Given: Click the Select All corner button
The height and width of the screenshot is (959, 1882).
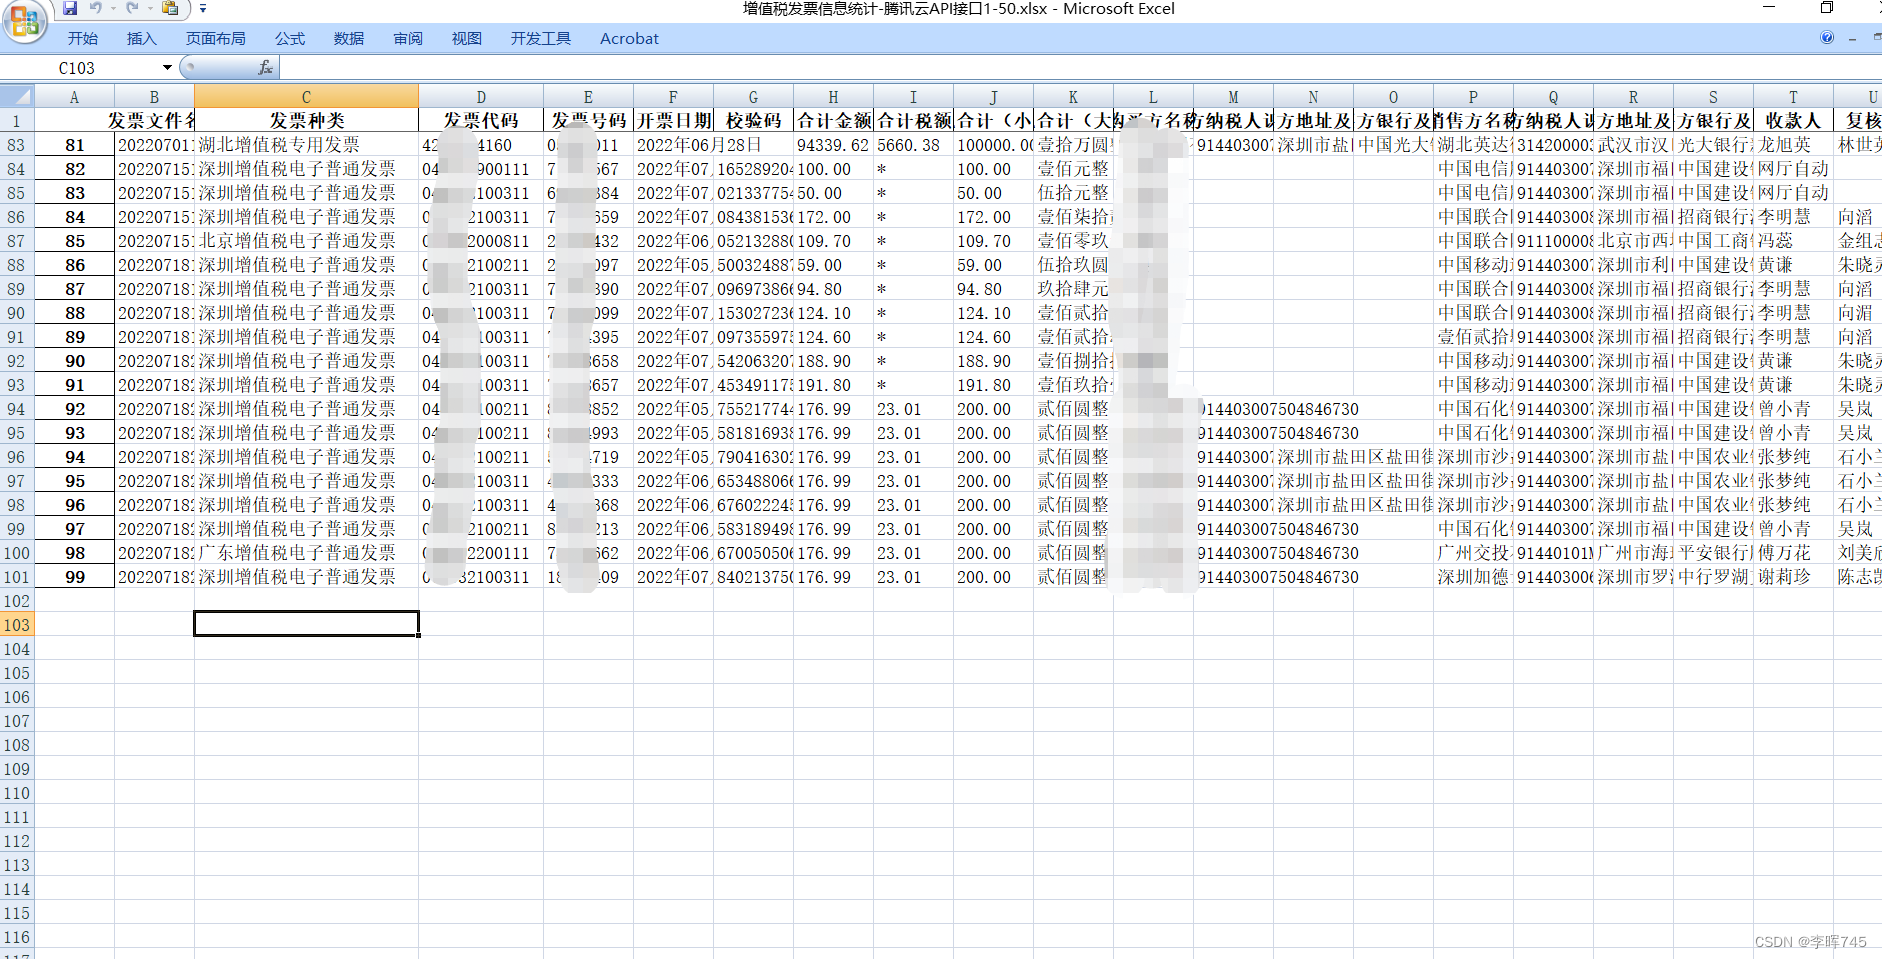Looking at the screenshot, I should coord(17,97).
